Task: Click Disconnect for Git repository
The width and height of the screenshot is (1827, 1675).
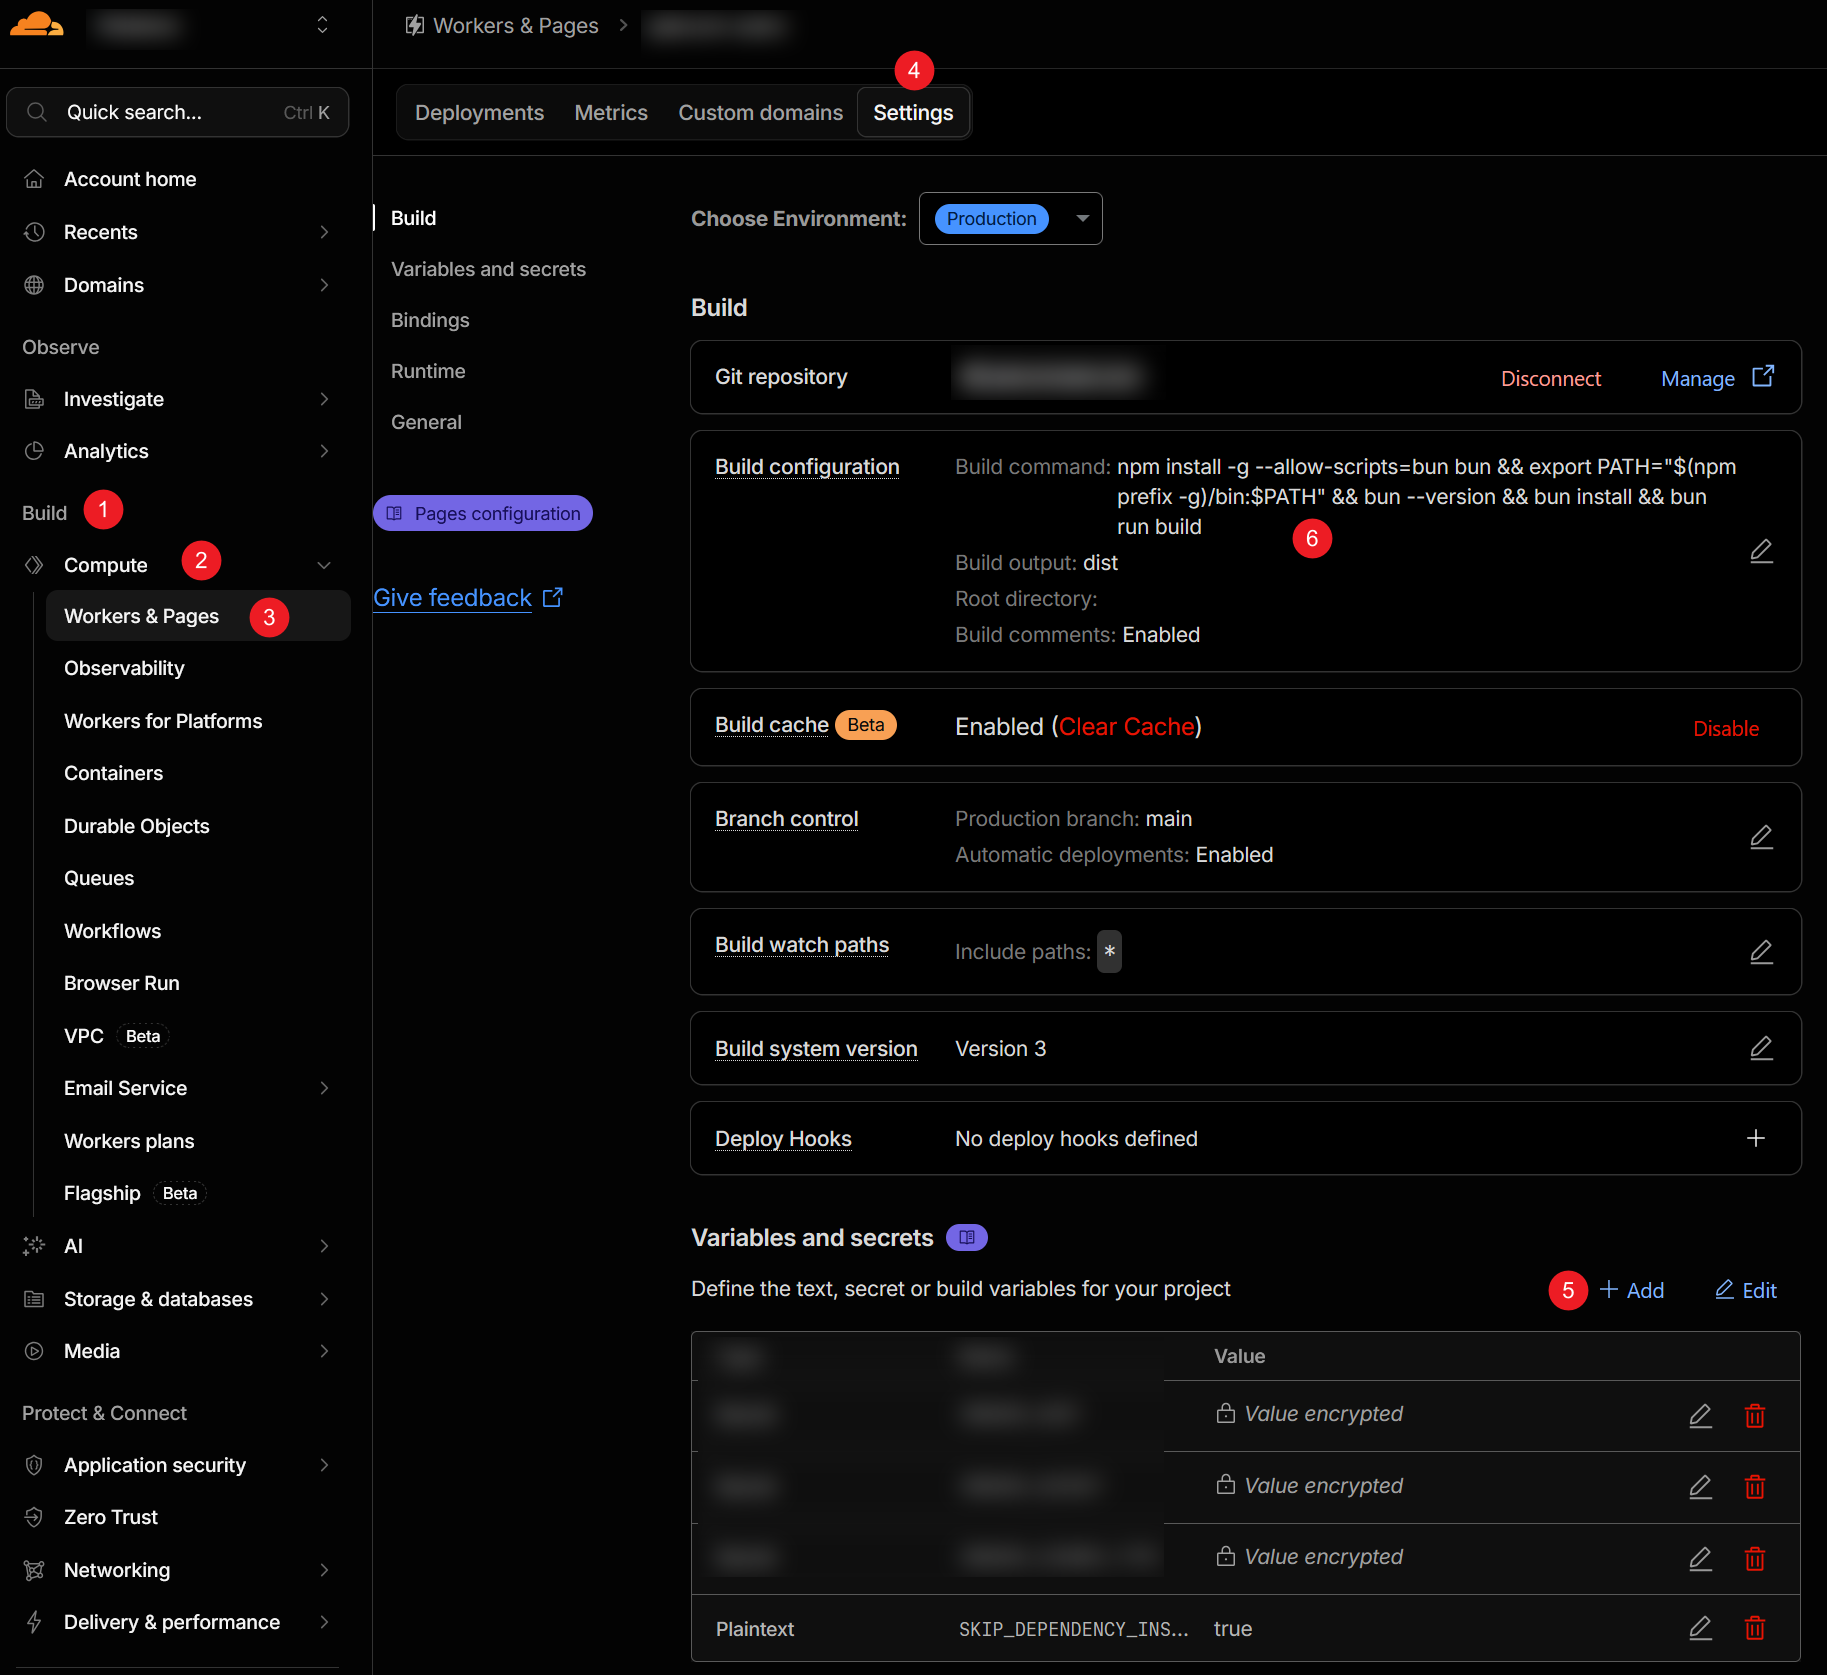Action: click(1550, 378)
